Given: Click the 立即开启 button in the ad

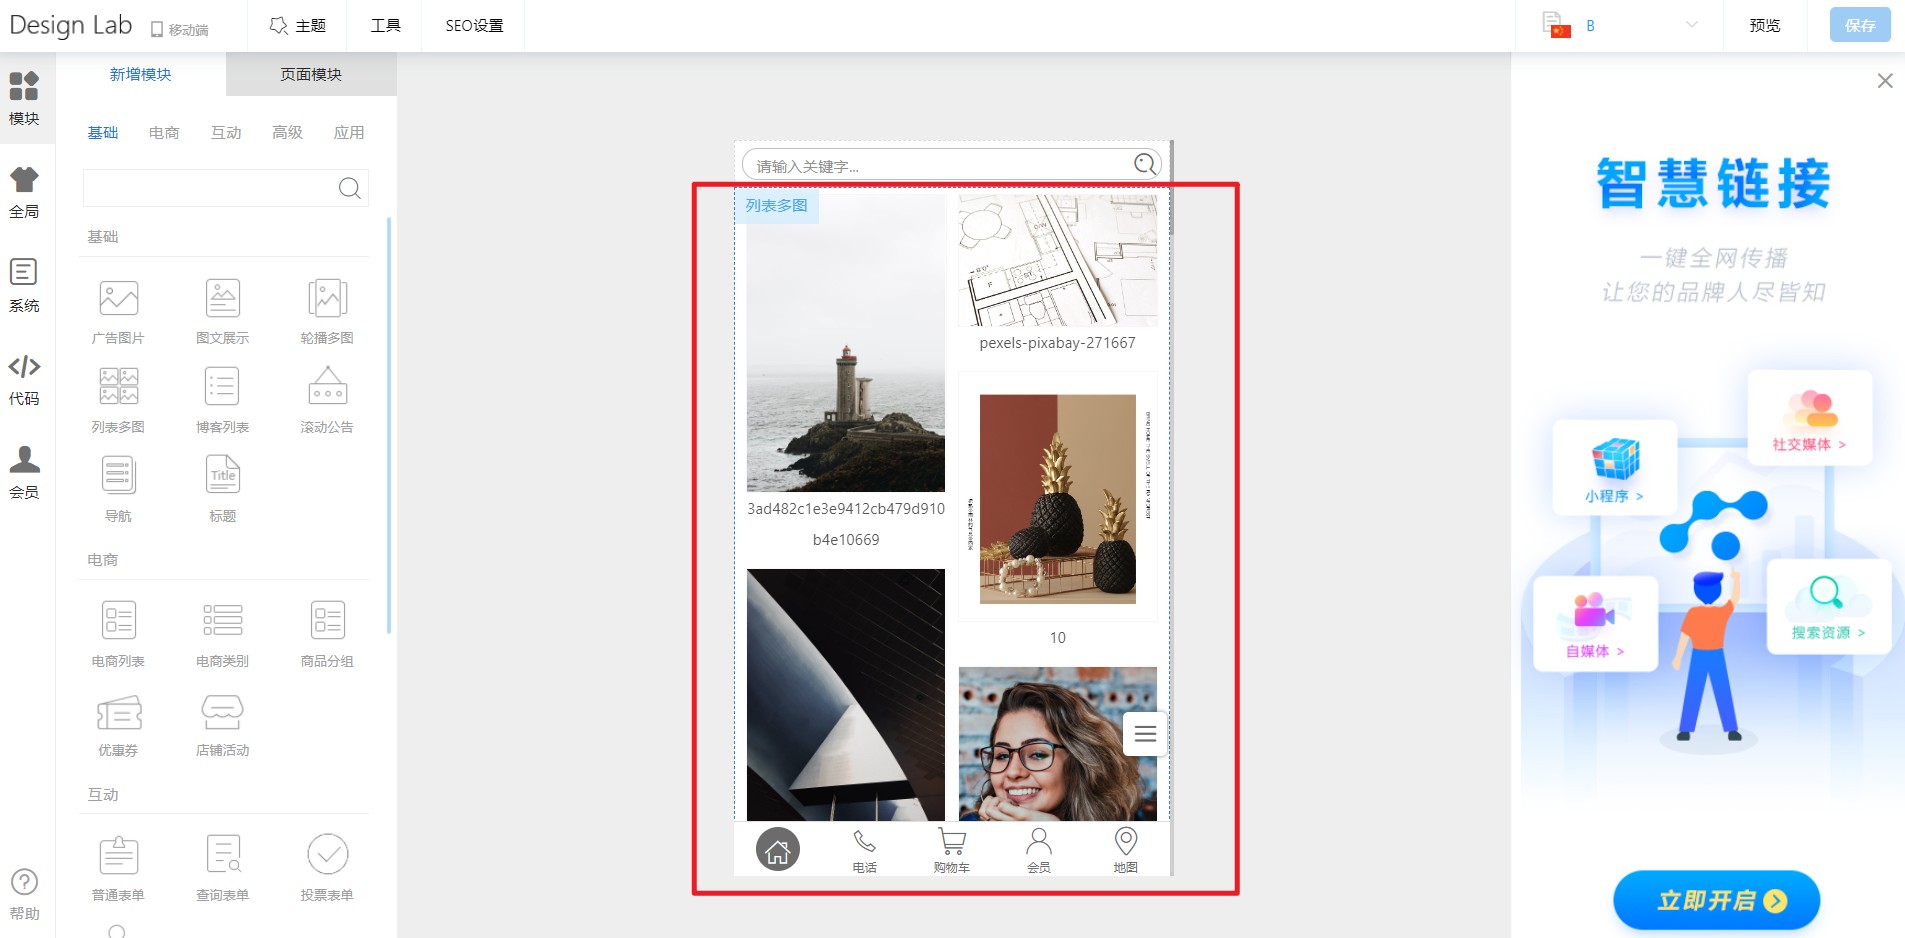Looking at the screenshot, I should pyautogui.click(x=1716, y=900).
